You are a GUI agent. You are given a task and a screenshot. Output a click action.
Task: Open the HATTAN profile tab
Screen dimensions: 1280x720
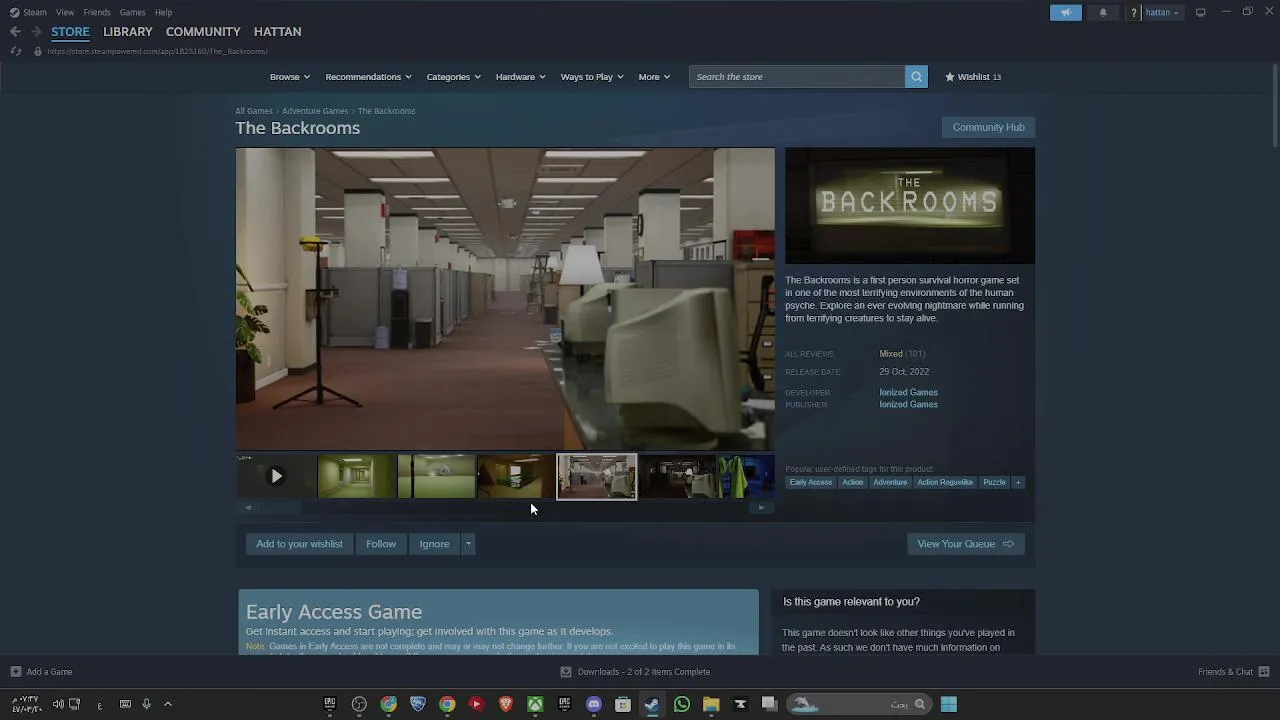277,32
